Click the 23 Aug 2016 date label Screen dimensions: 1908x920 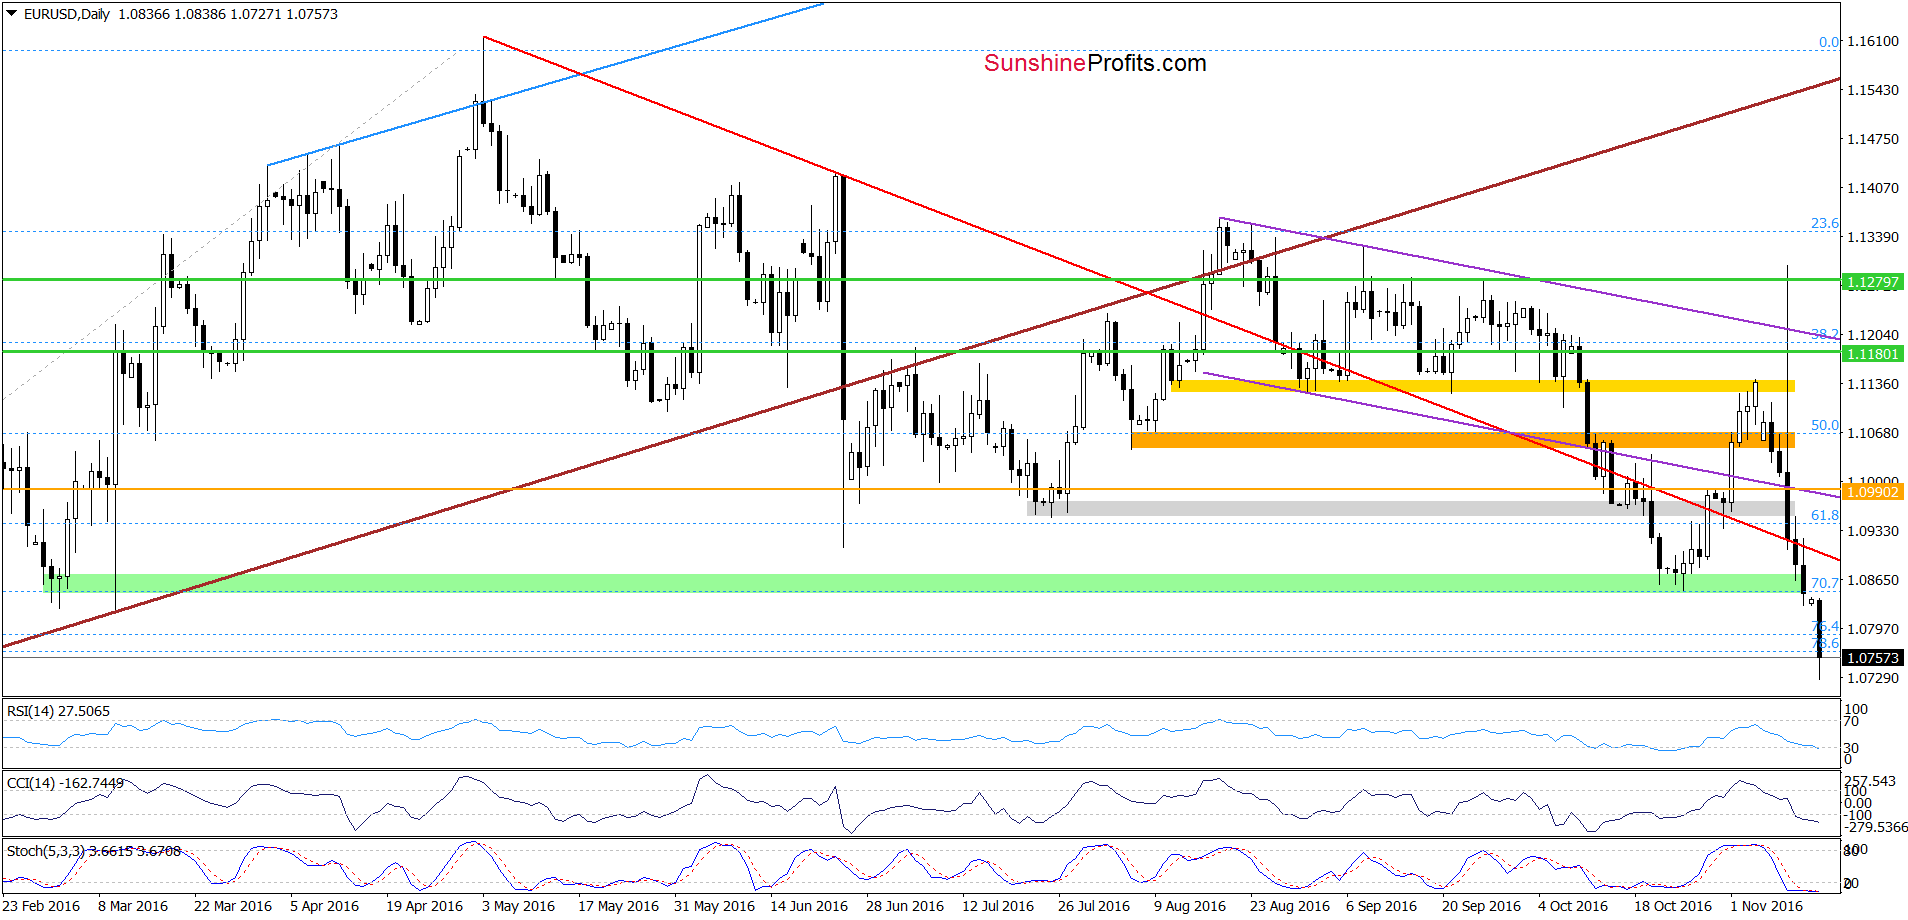1290,906
